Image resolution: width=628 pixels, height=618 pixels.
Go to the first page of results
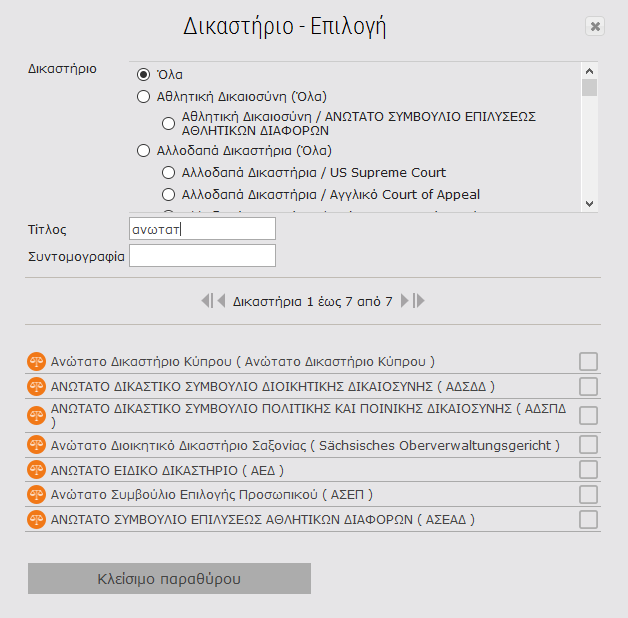pyautogui.click(x=206, y=300)
